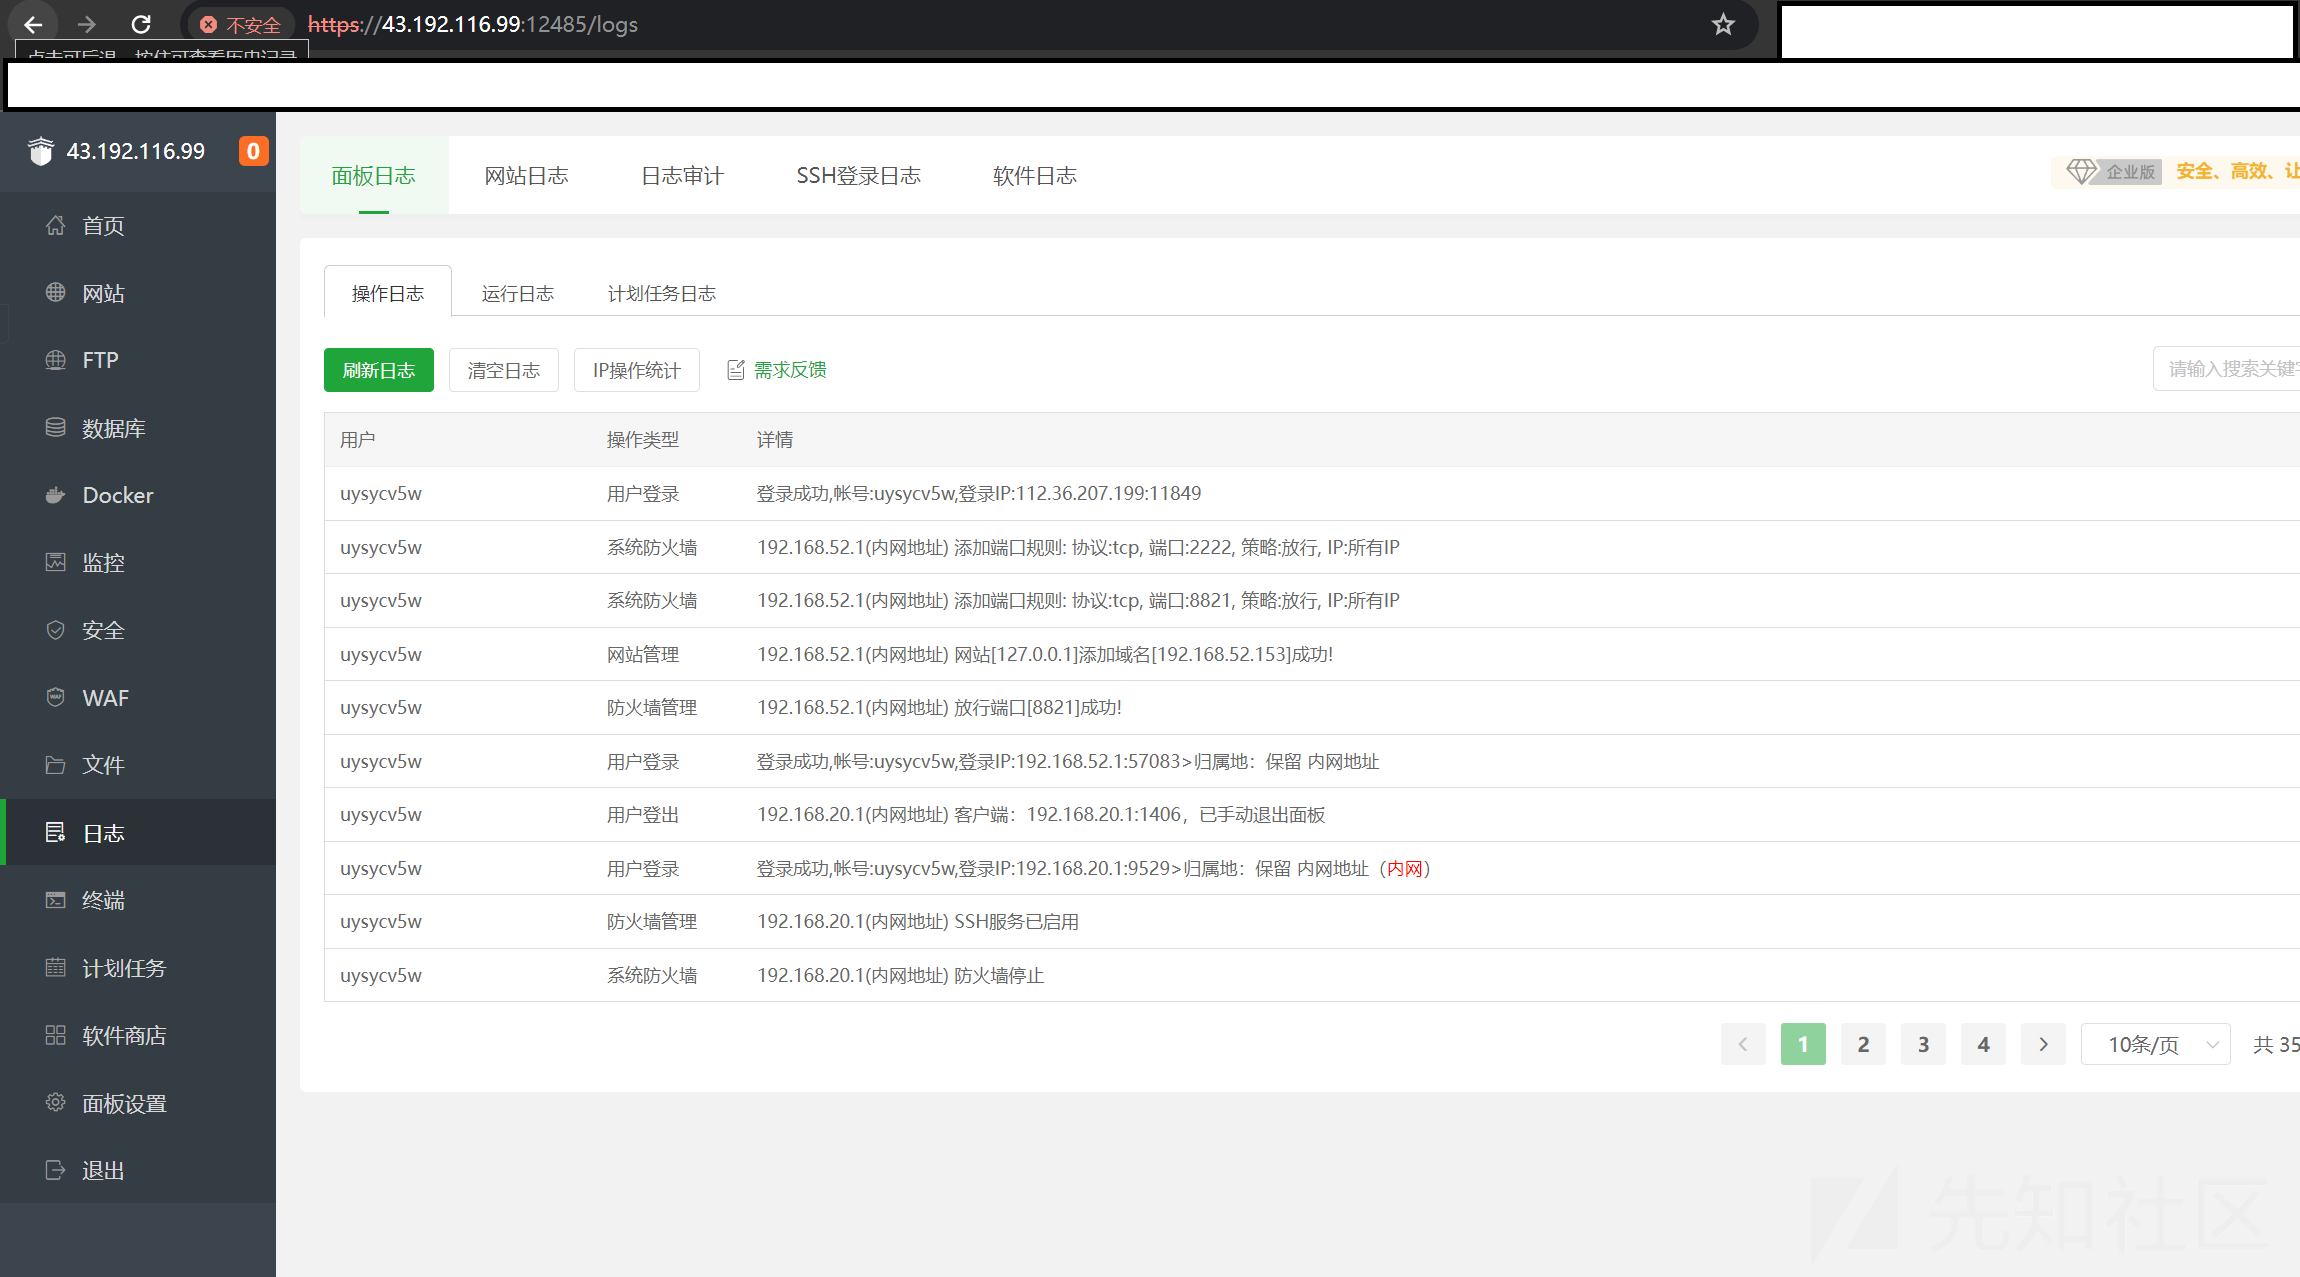The image size is (2300, 1277).
Task: Click the 操作类型 column header
Action: (643, 440)
